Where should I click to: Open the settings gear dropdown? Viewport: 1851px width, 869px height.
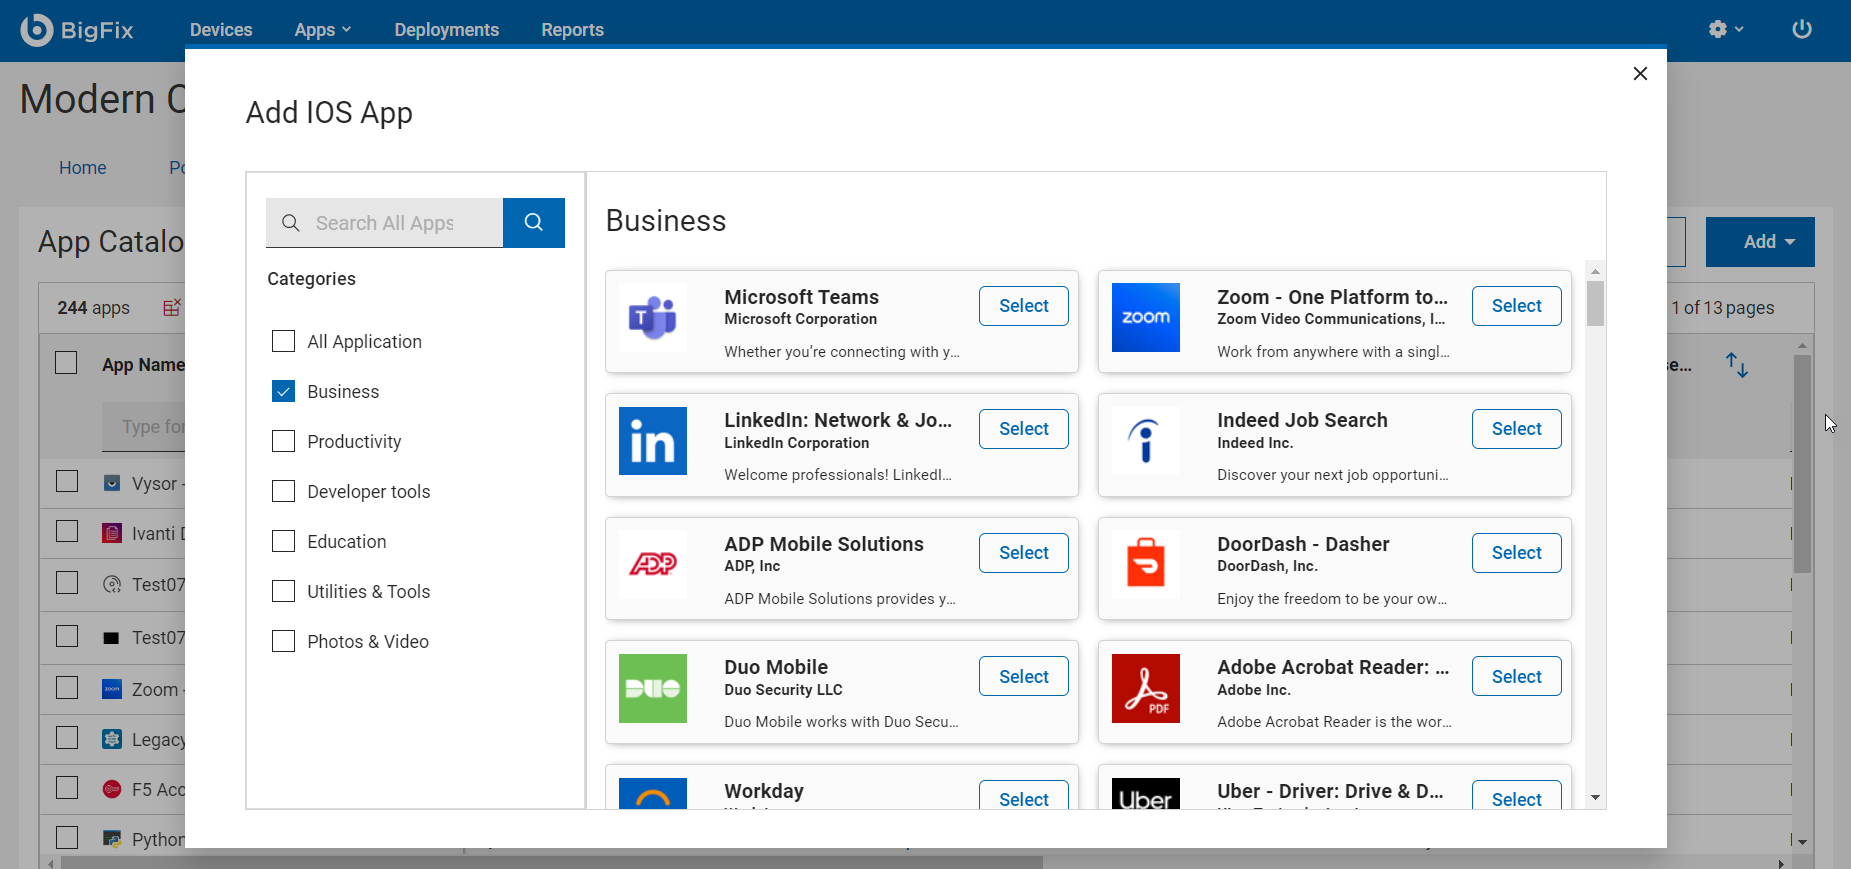[x=1725, y=29]
